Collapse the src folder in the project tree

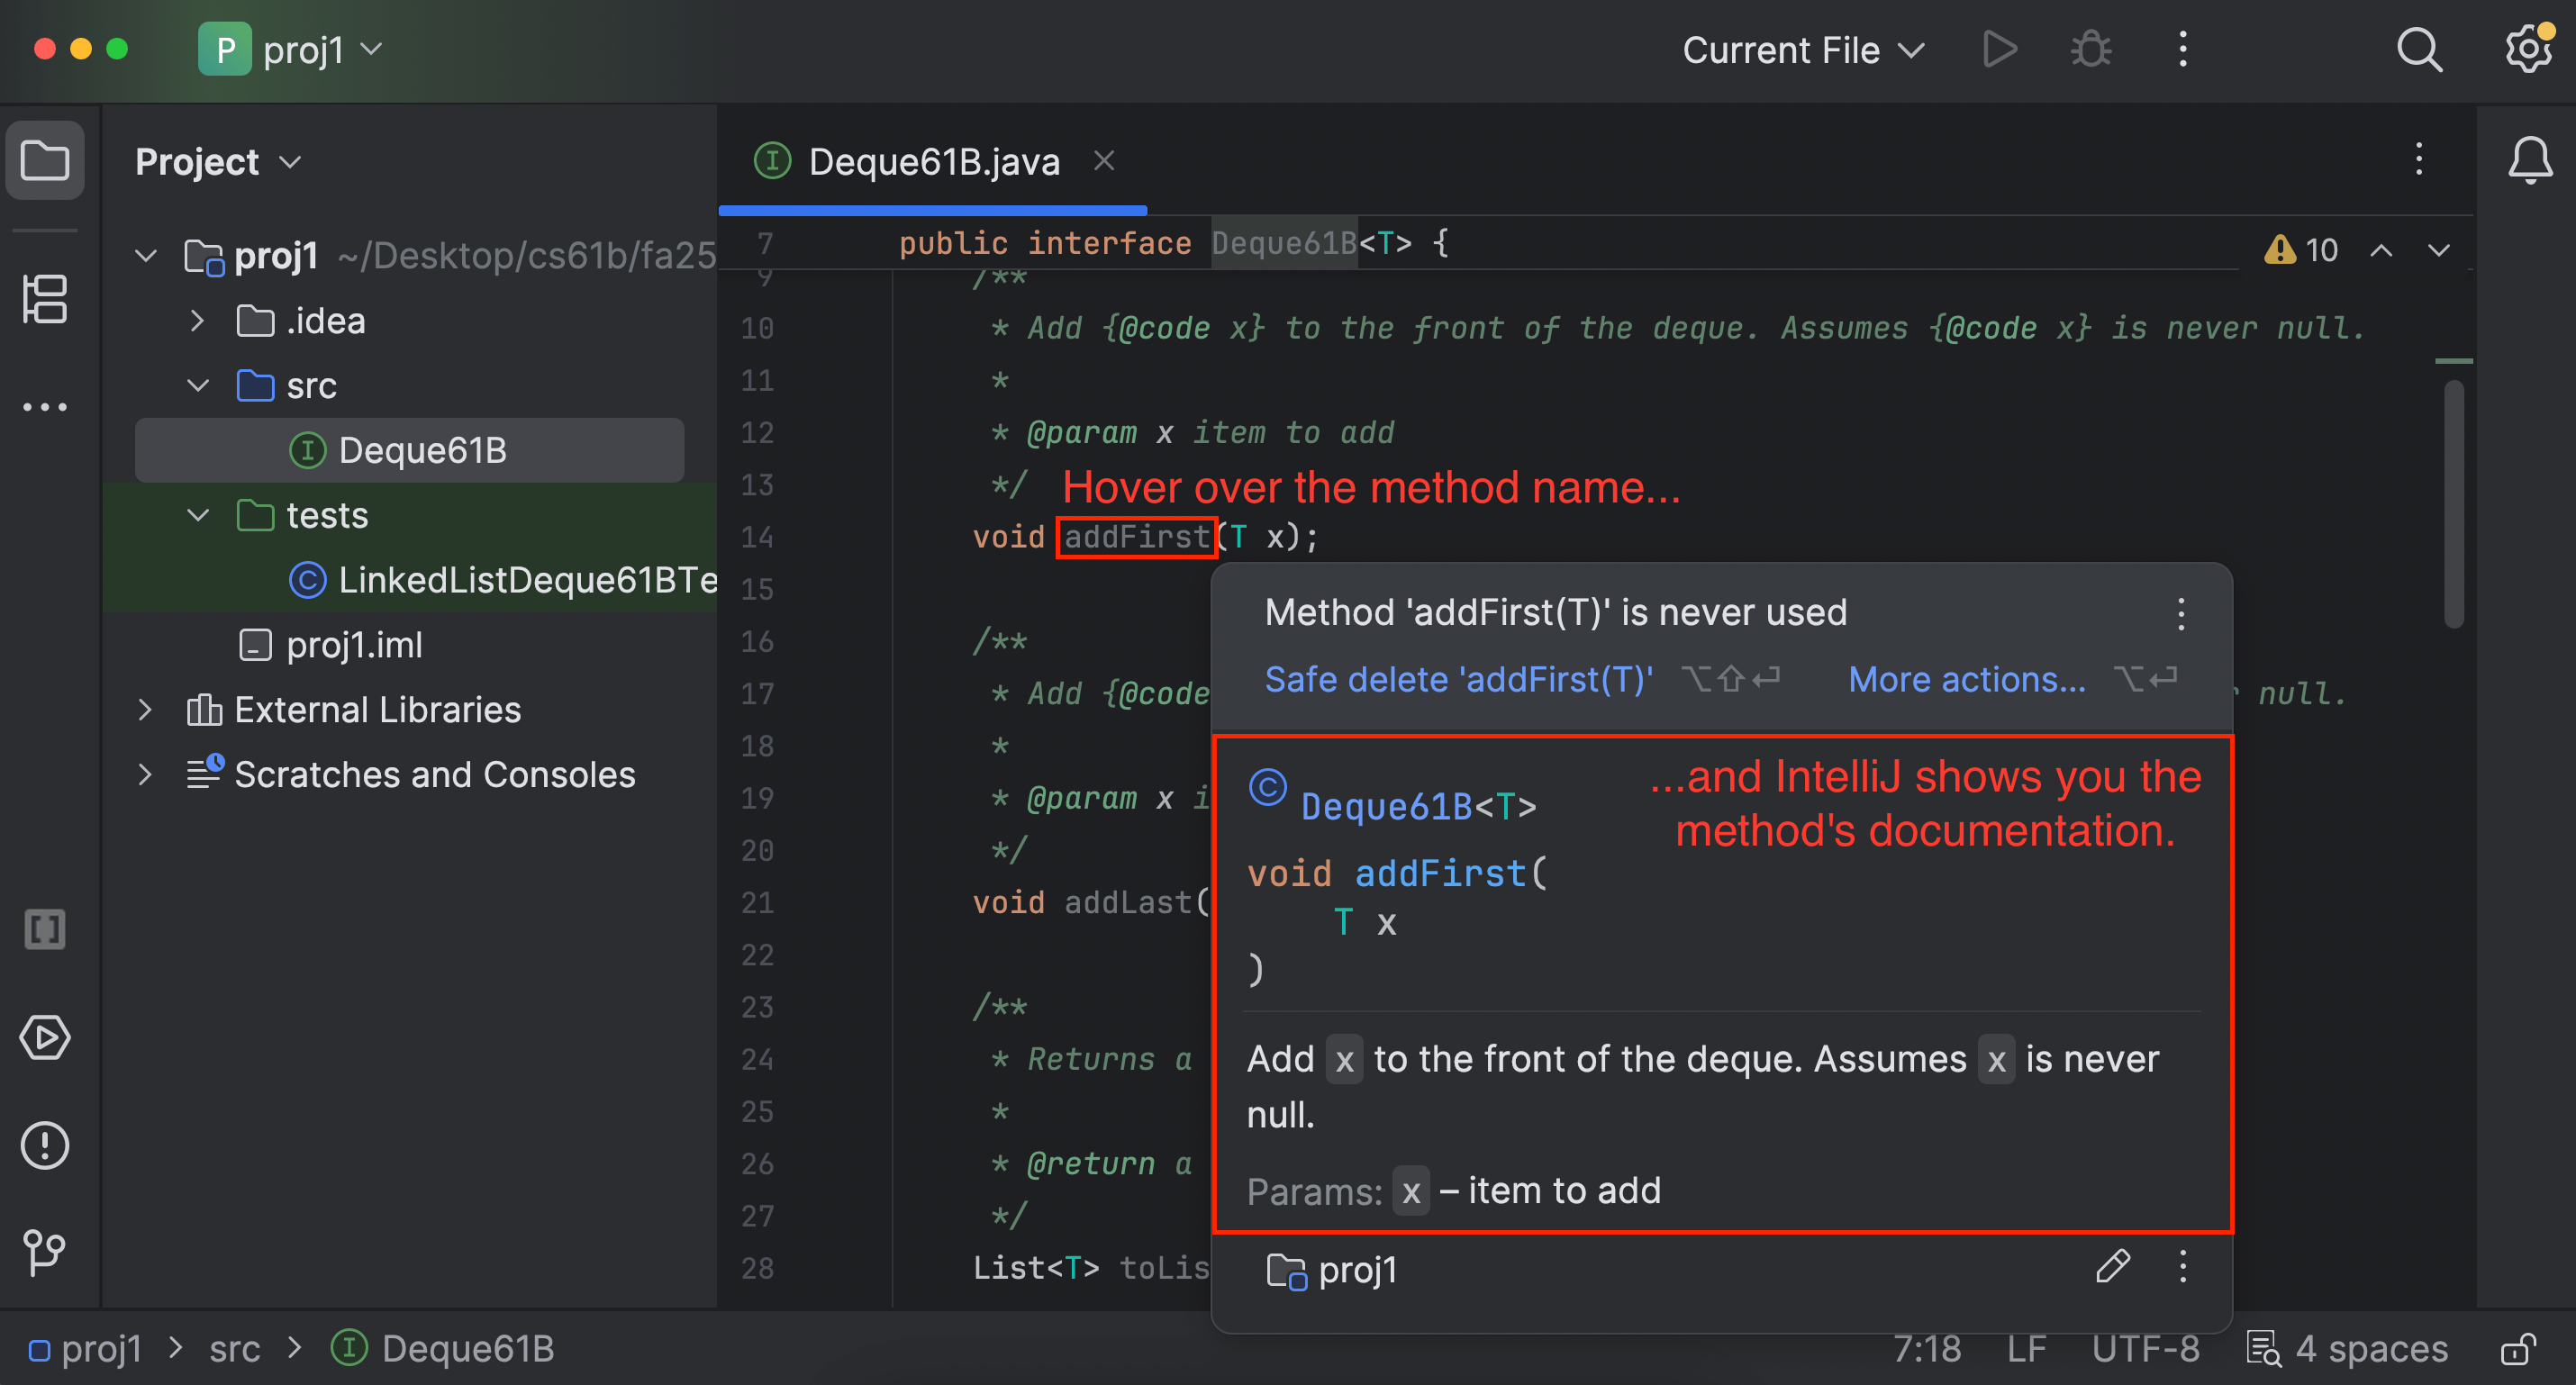click(x=197, y=385)
